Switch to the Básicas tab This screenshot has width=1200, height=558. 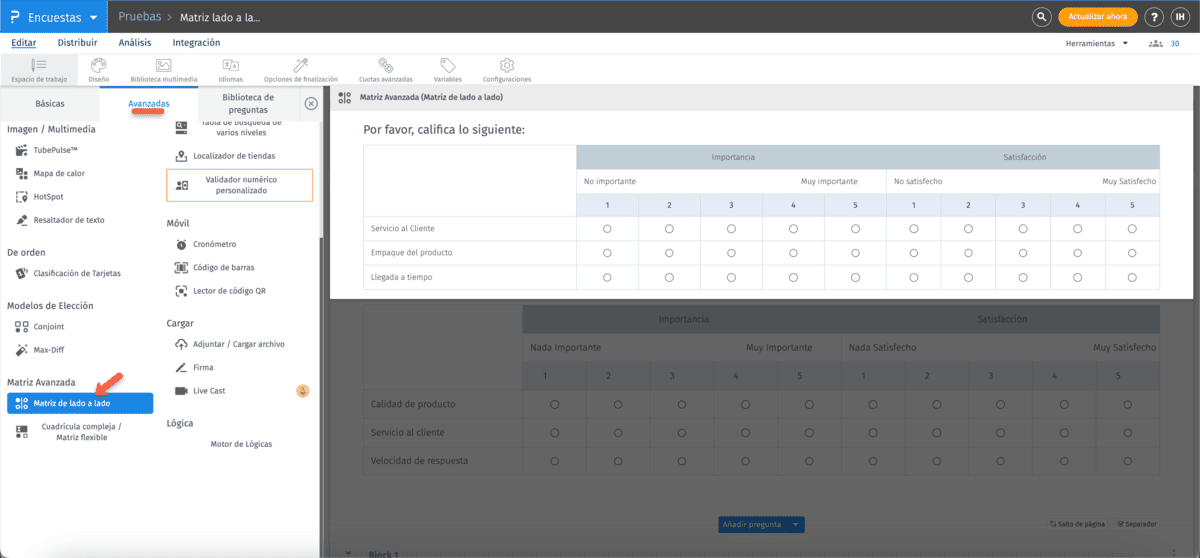pyautogui.click(x=50, y=103)
